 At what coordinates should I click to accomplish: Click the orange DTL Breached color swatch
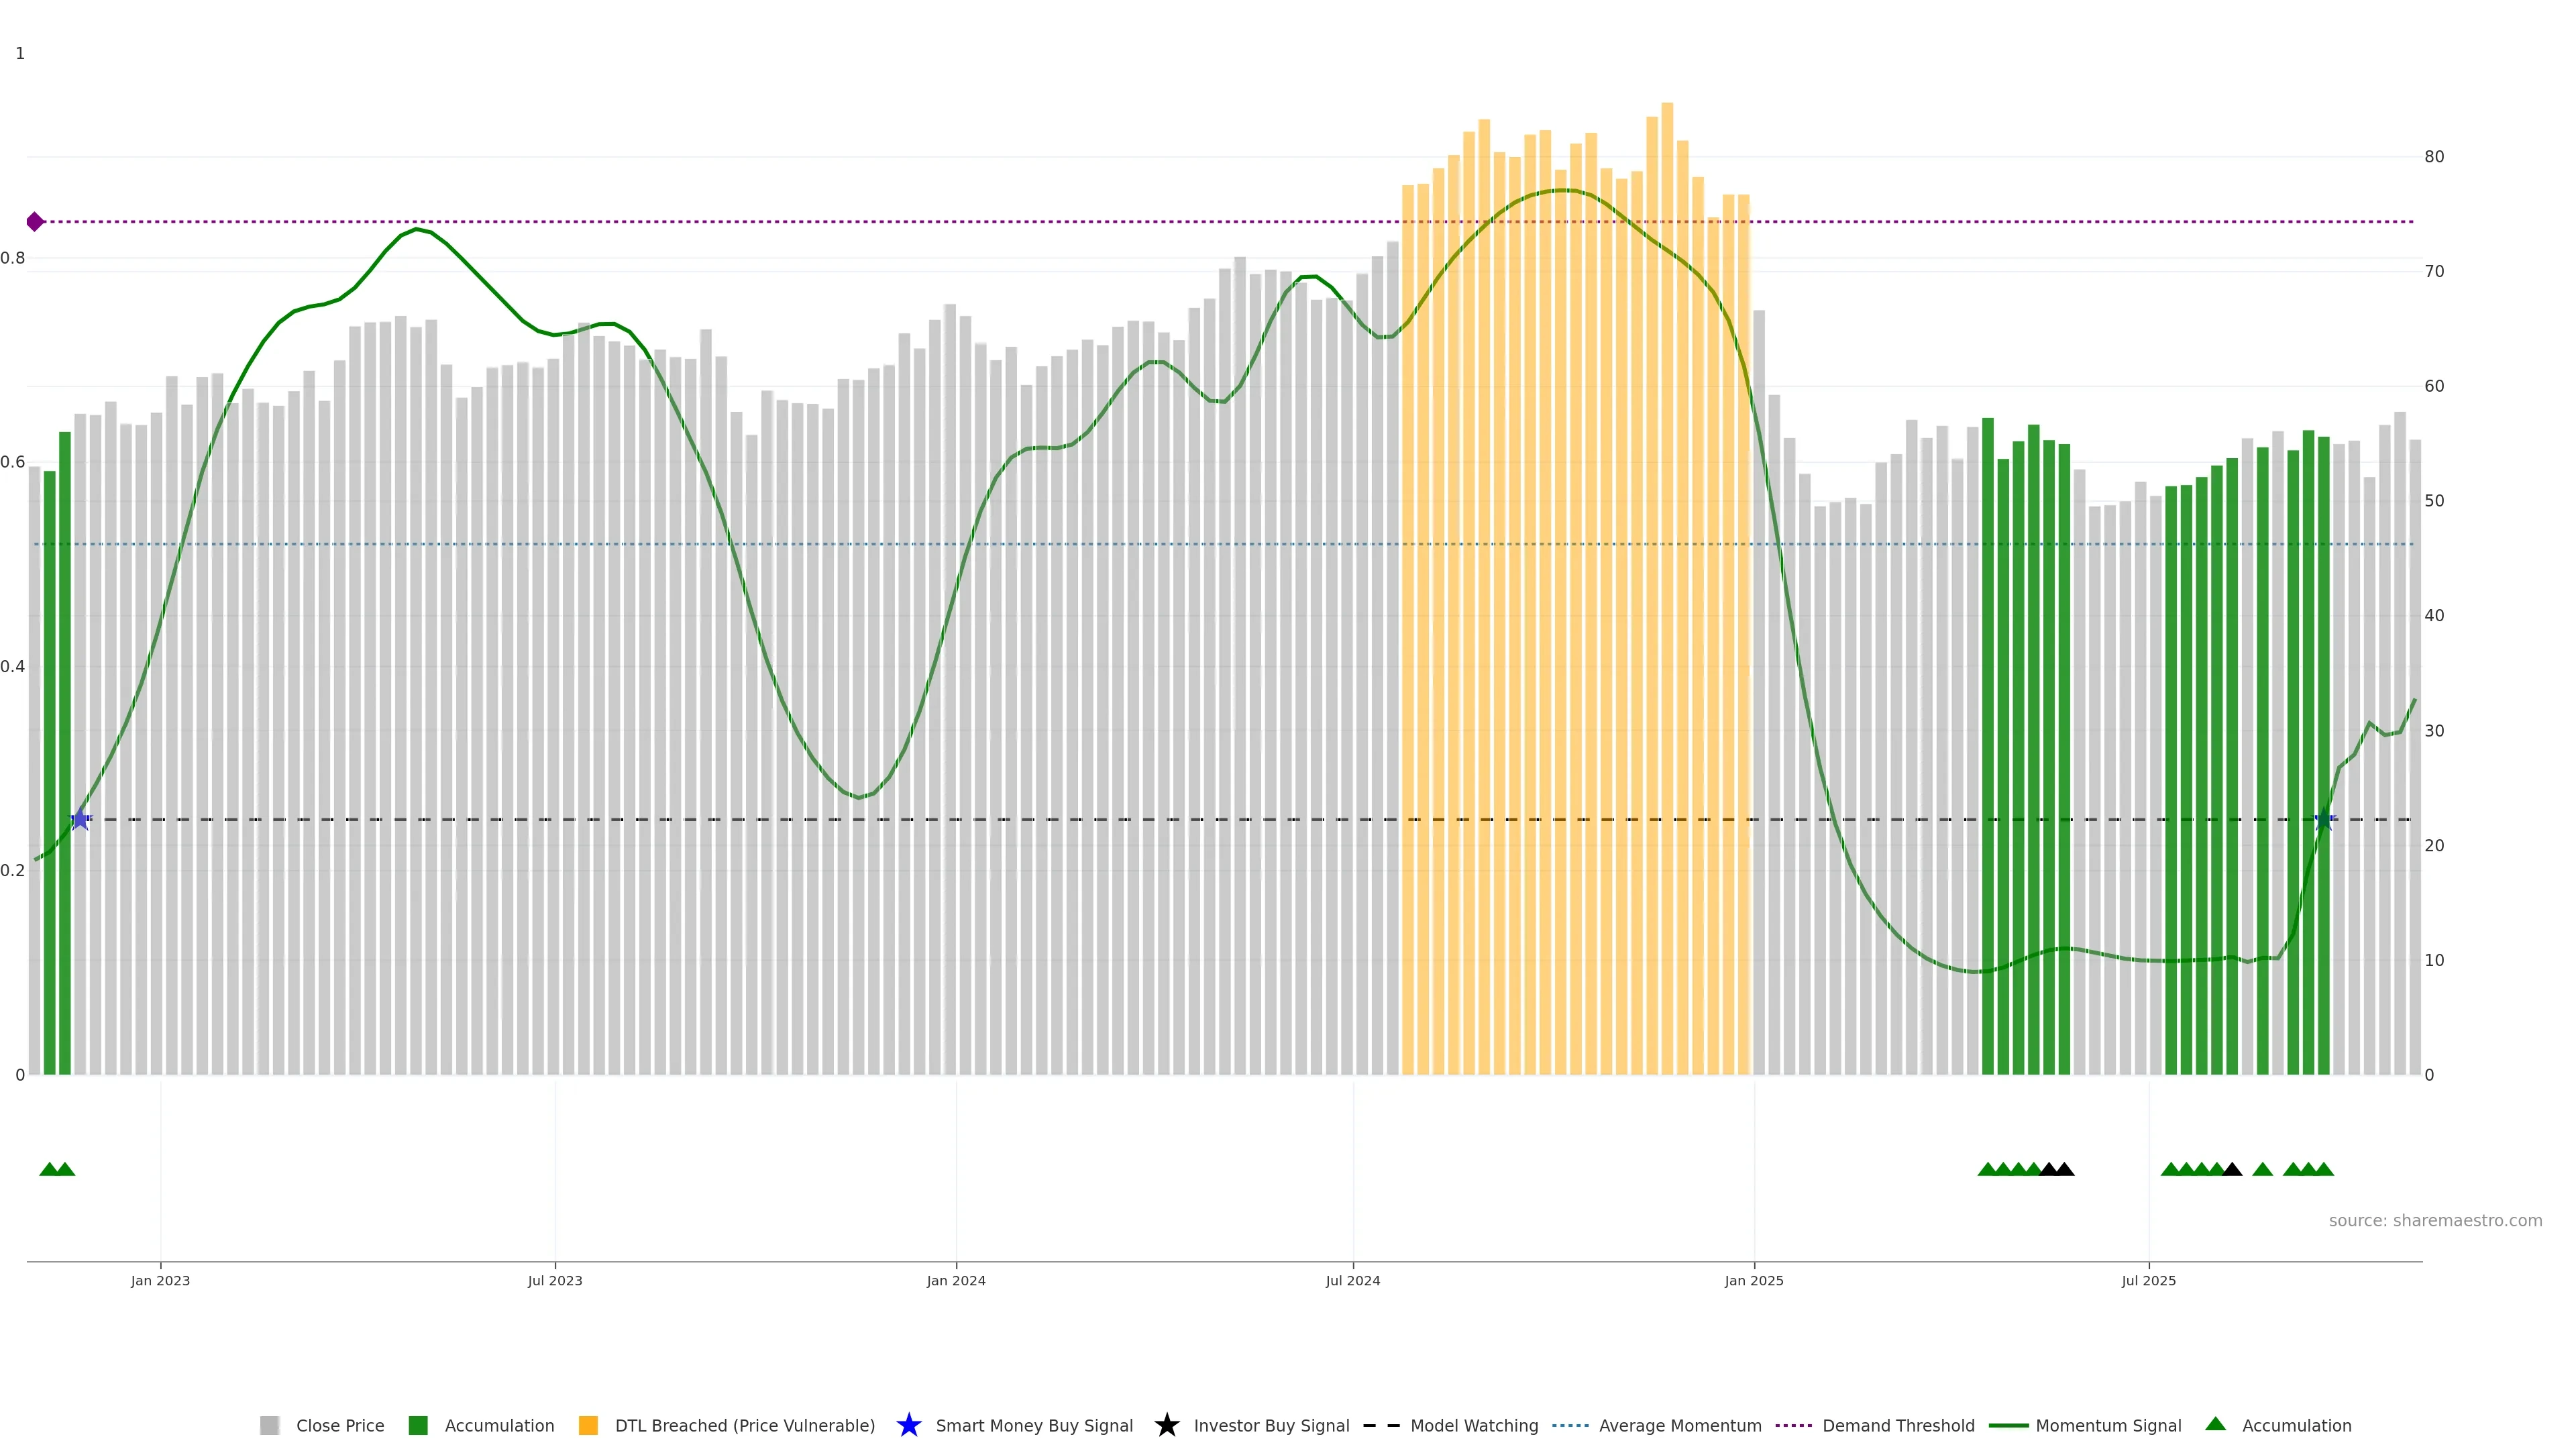(x=588, y=1426)
